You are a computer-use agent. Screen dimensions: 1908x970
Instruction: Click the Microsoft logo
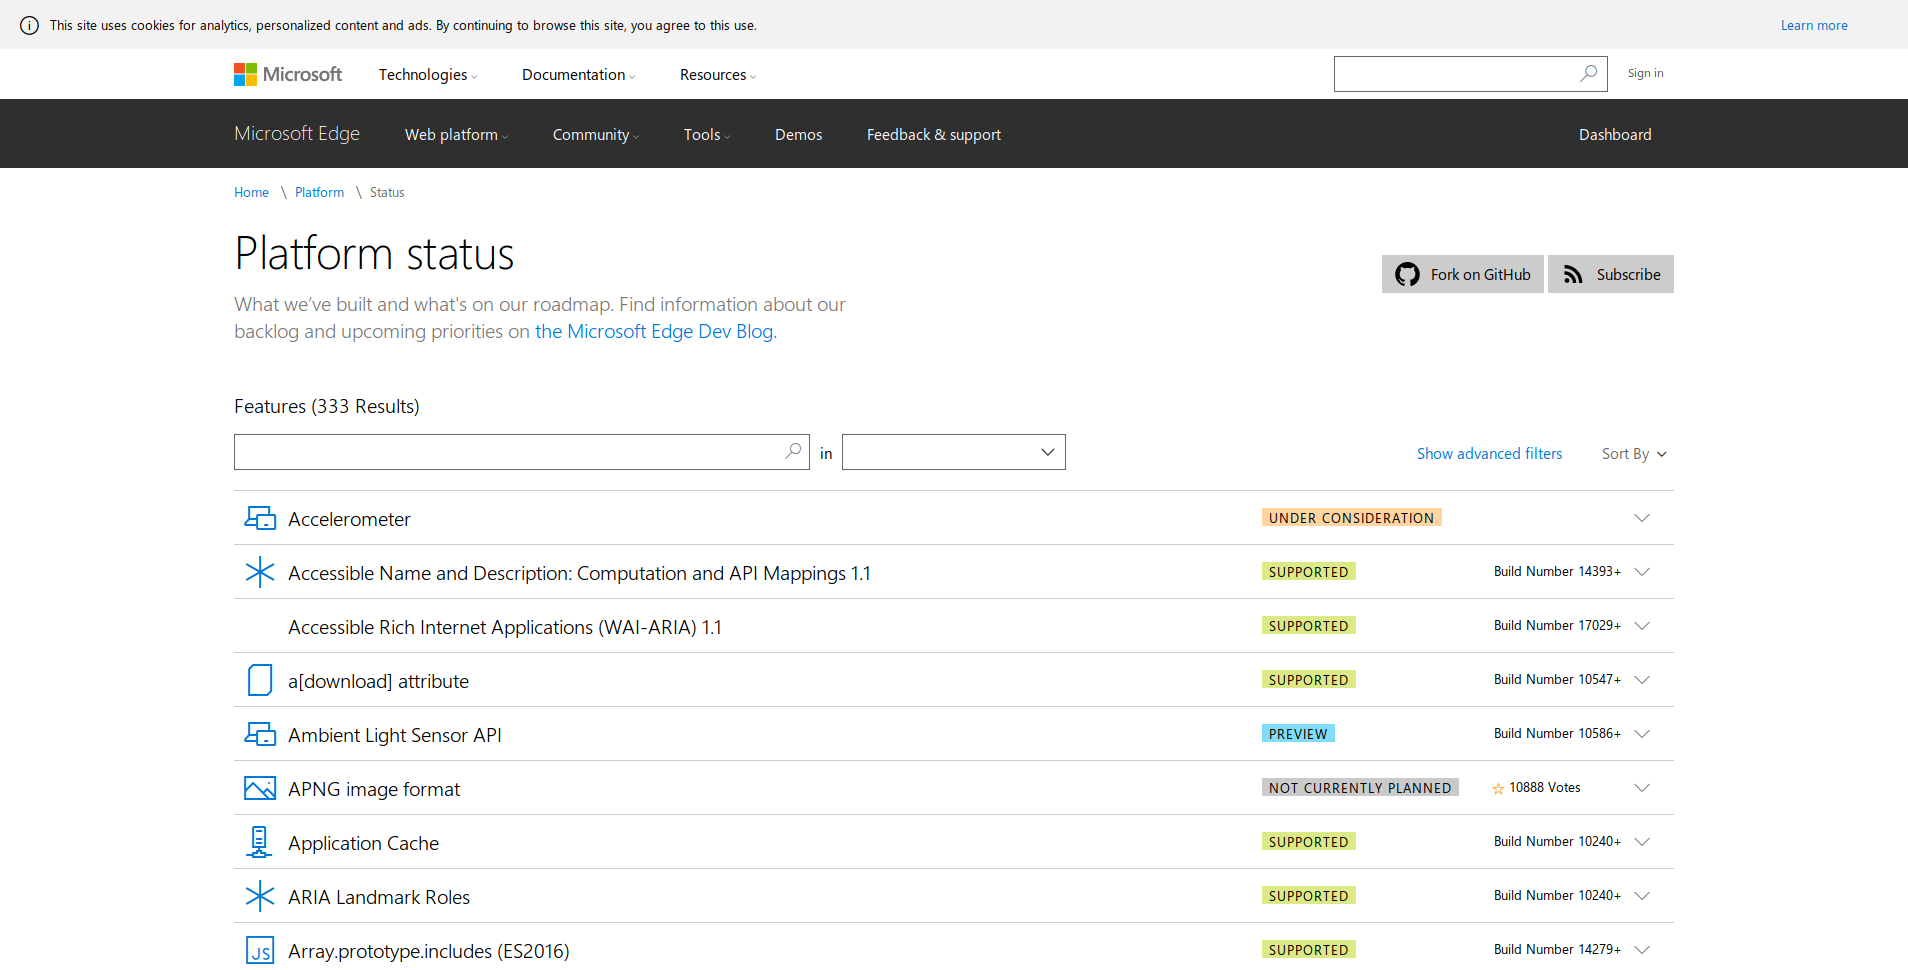[288, 74]
